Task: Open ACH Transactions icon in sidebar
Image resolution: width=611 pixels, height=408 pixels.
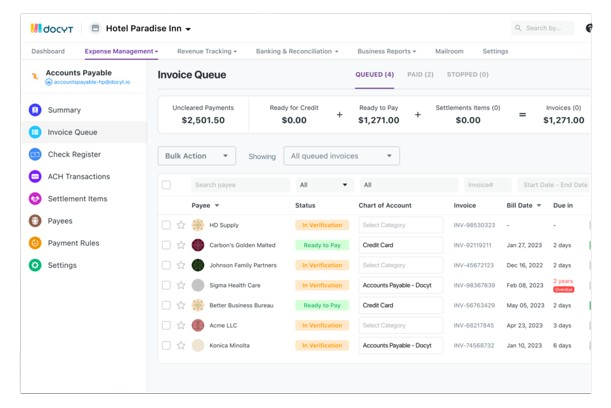Action: click(x=35, y=177)
